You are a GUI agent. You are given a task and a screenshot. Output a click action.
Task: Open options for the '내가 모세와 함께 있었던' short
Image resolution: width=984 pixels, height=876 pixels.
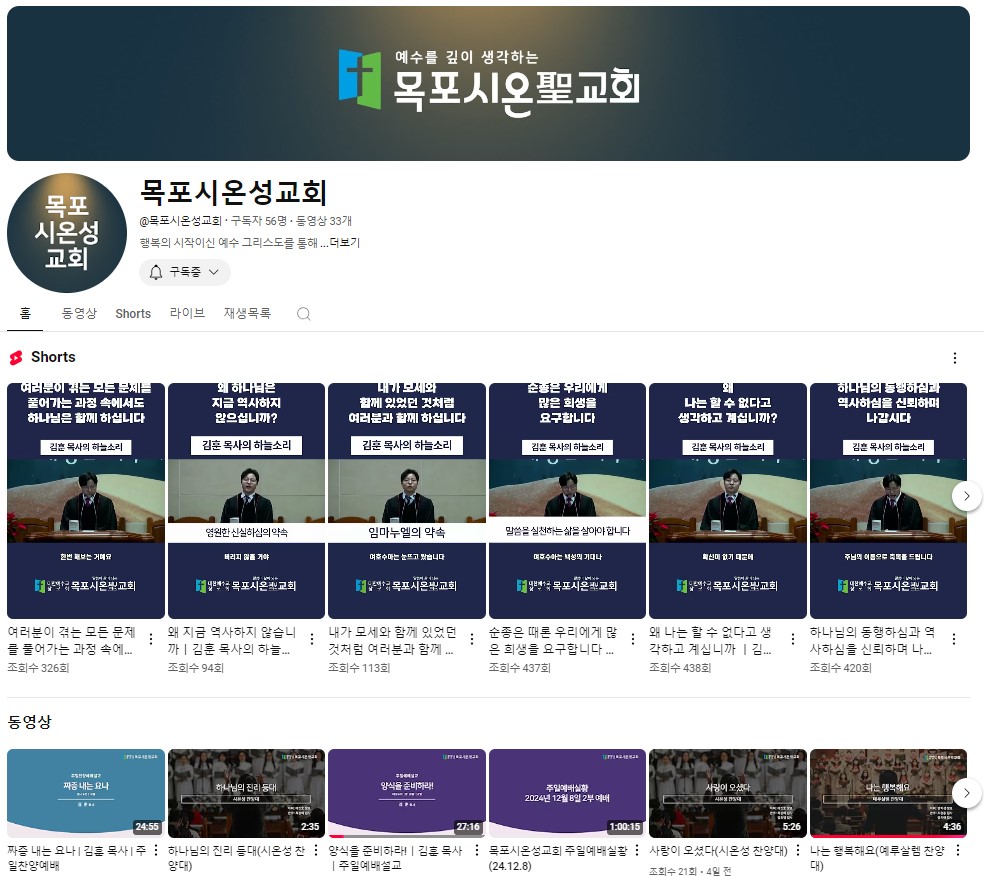(x=472, y=639)
